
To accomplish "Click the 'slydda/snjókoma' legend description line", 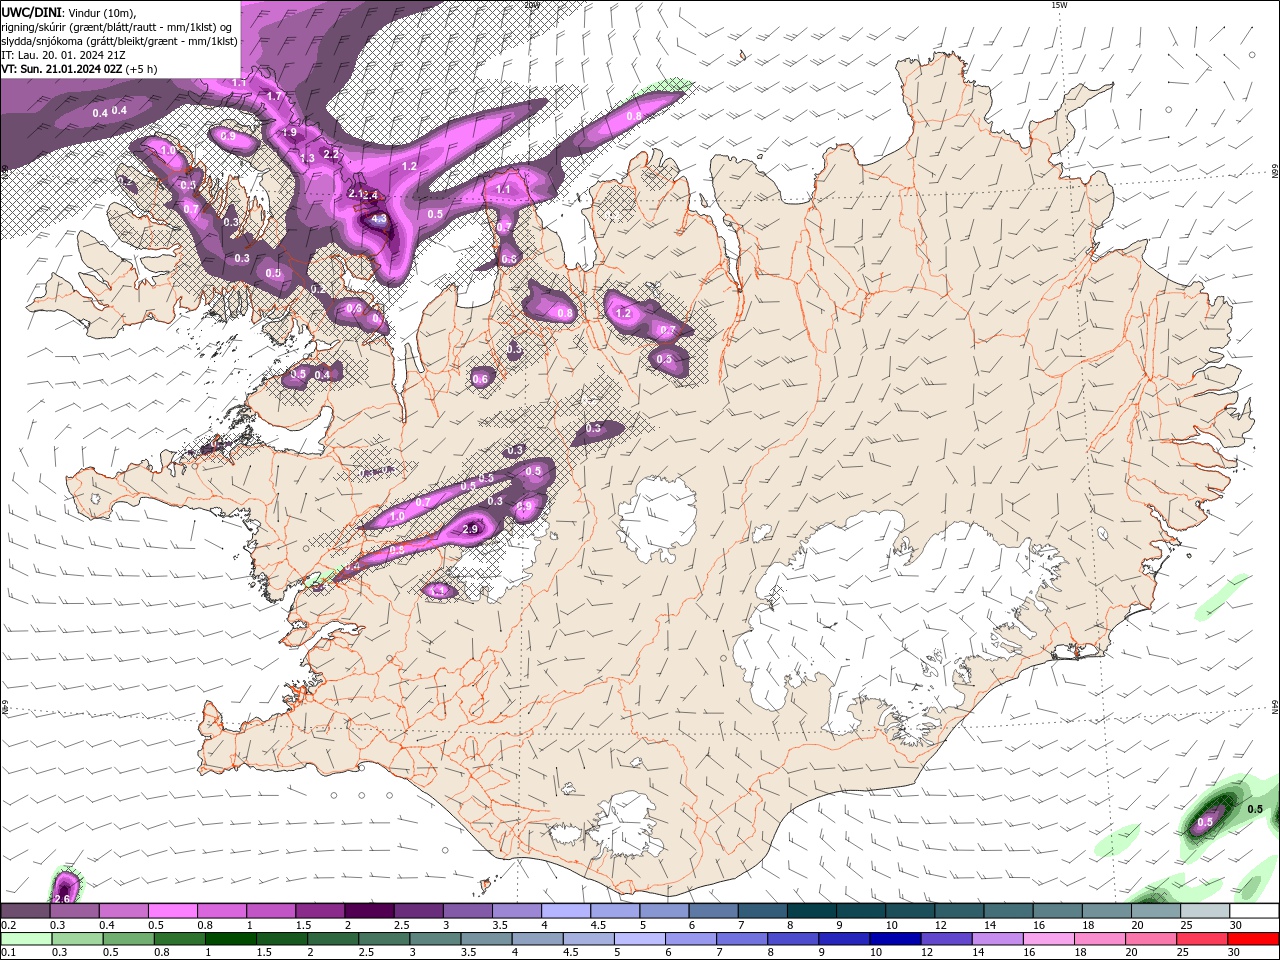I will [119, 41].
